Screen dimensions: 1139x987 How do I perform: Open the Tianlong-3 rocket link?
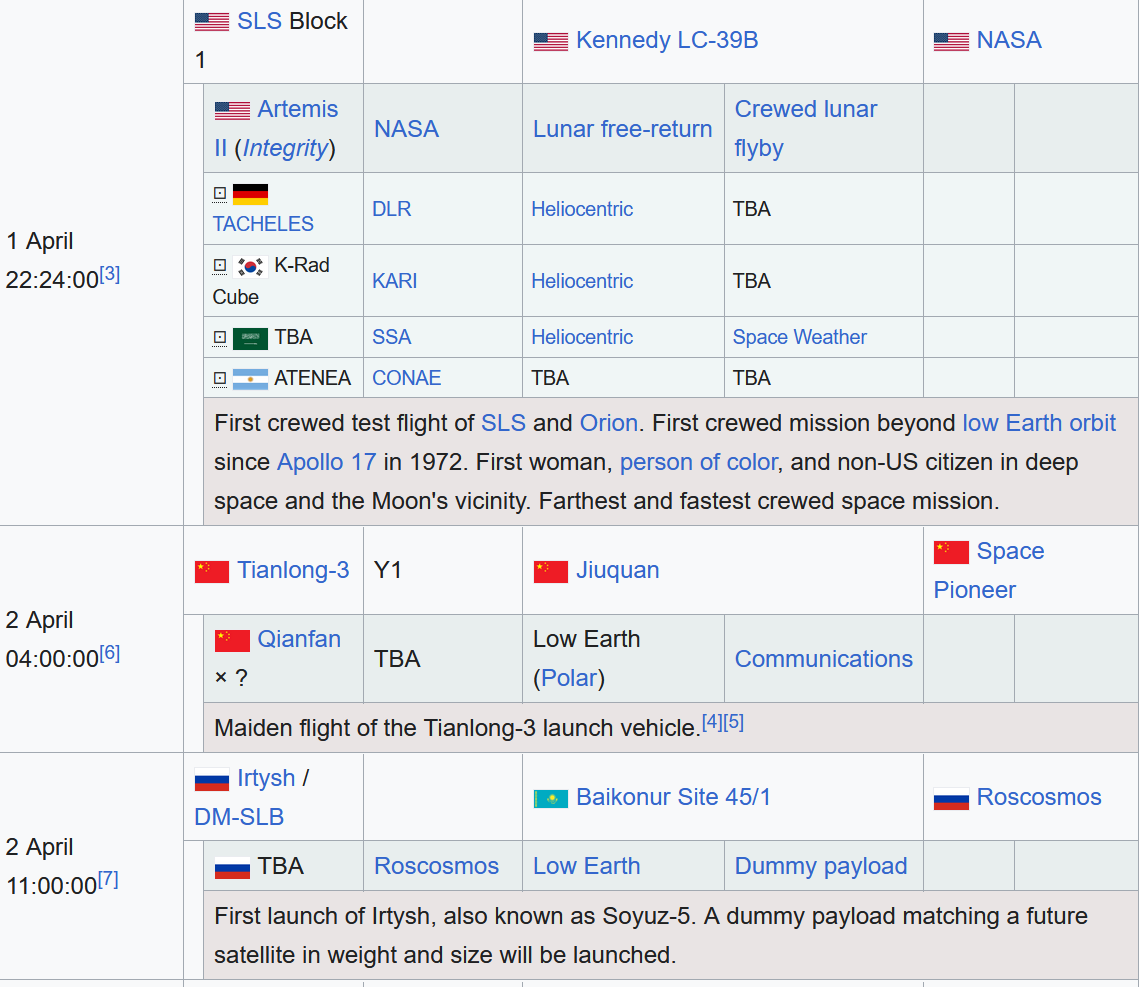pos(293,570)
